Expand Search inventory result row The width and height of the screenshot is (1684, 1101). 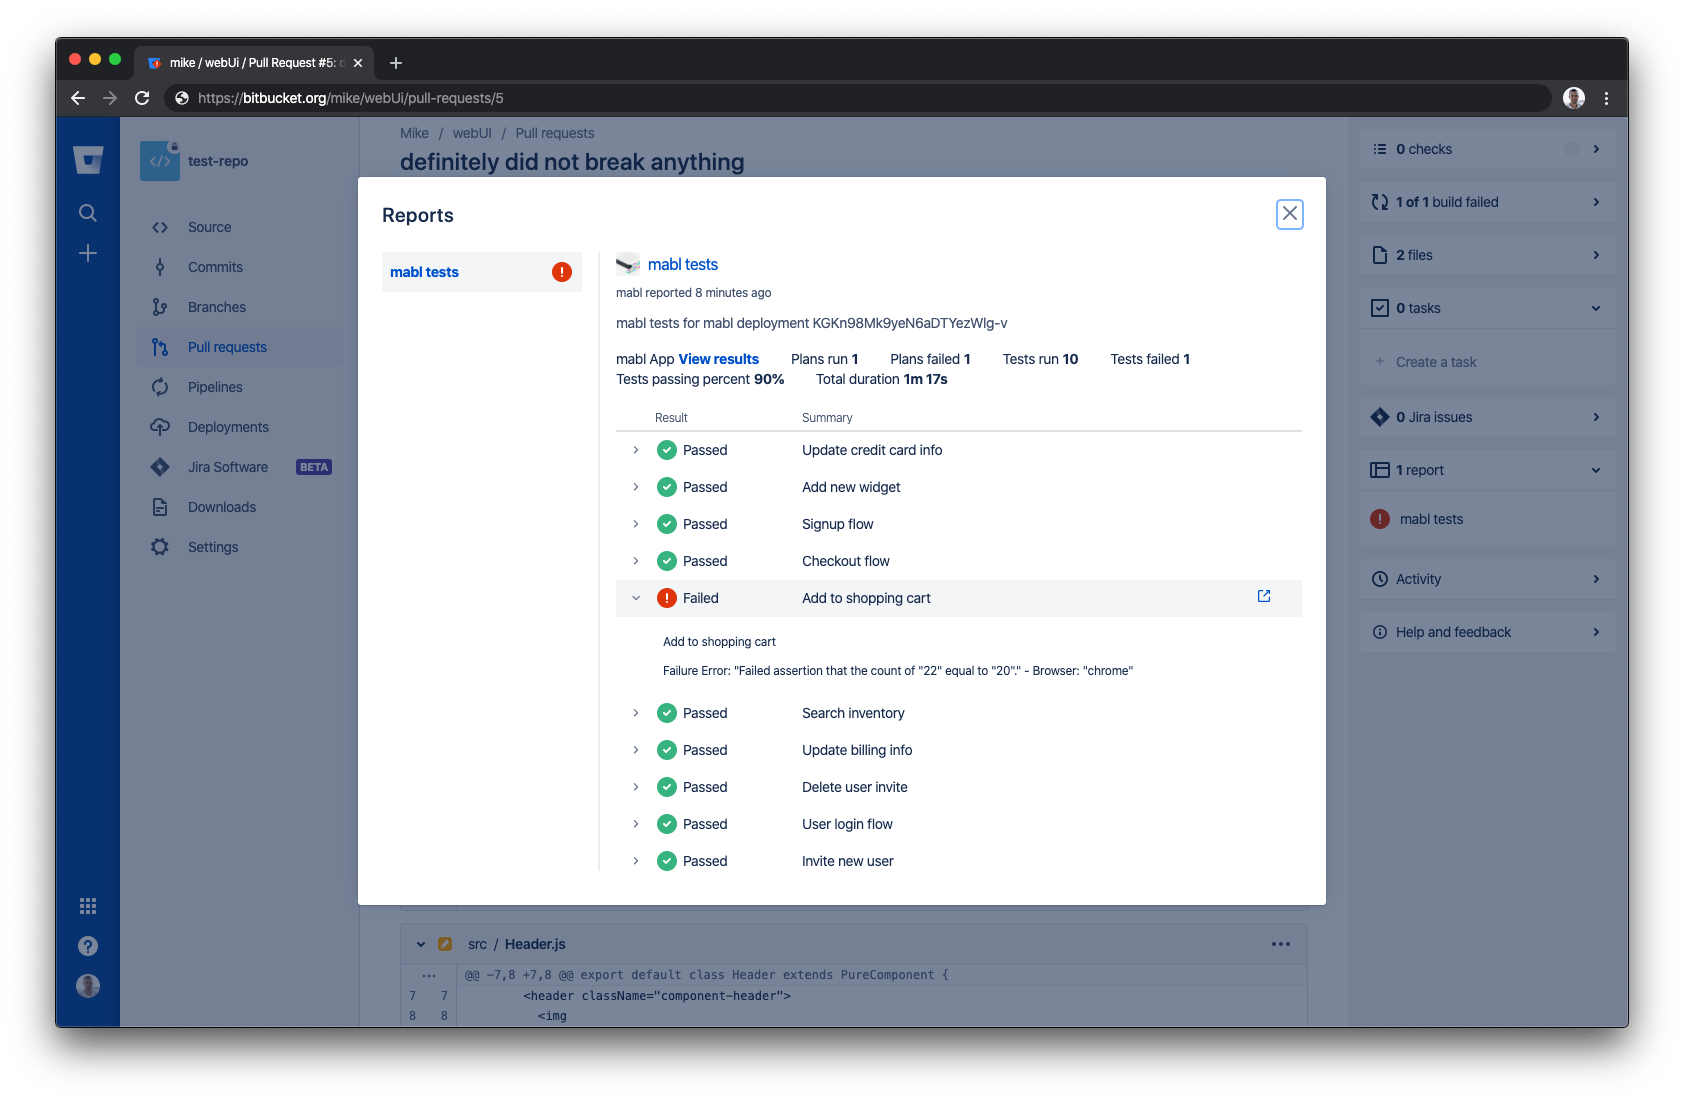[x=636, y=713]
